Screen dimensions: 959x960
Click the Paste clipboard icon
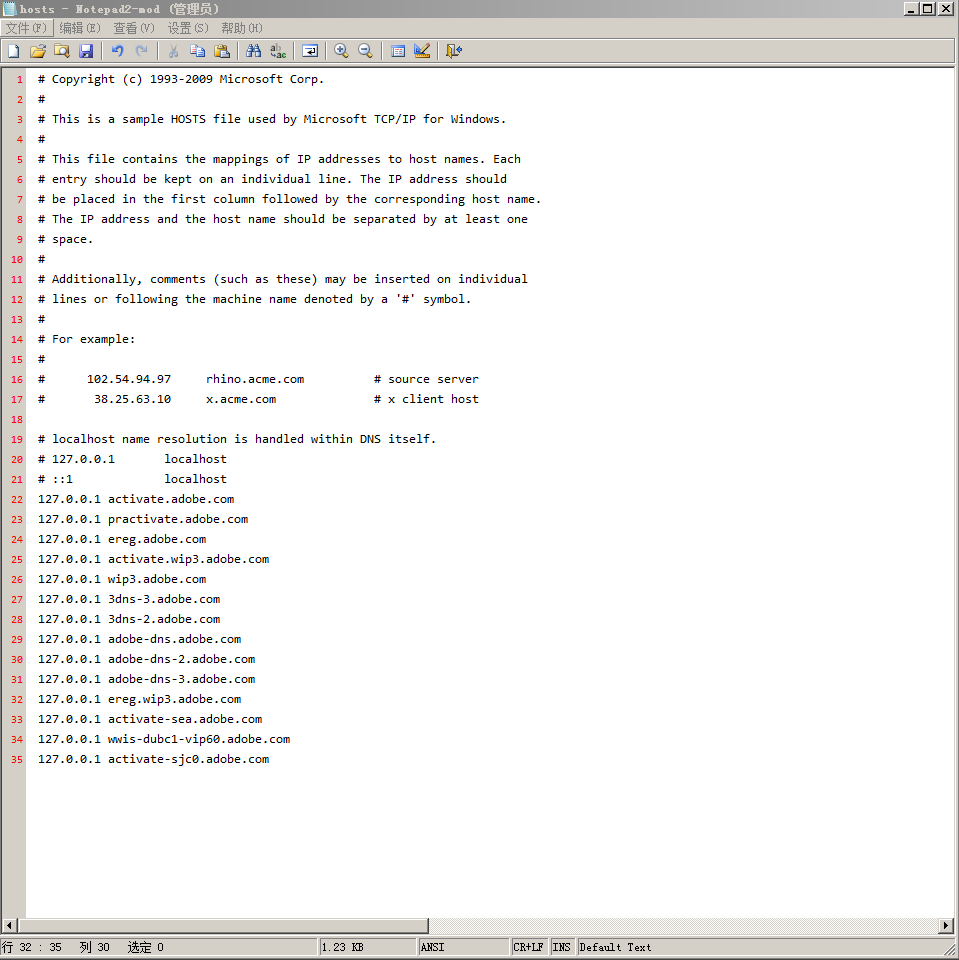222,51
